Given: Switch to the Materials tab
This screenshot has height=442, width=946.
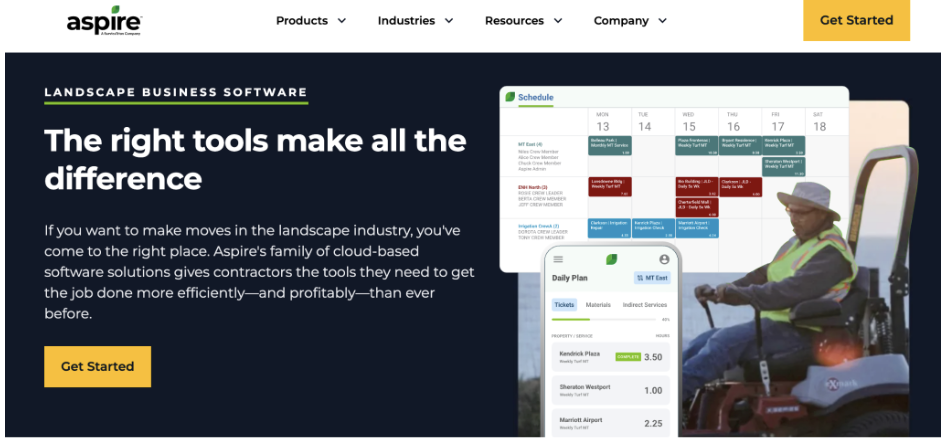Looking at the screenshot, I should [x=598, y=305].
